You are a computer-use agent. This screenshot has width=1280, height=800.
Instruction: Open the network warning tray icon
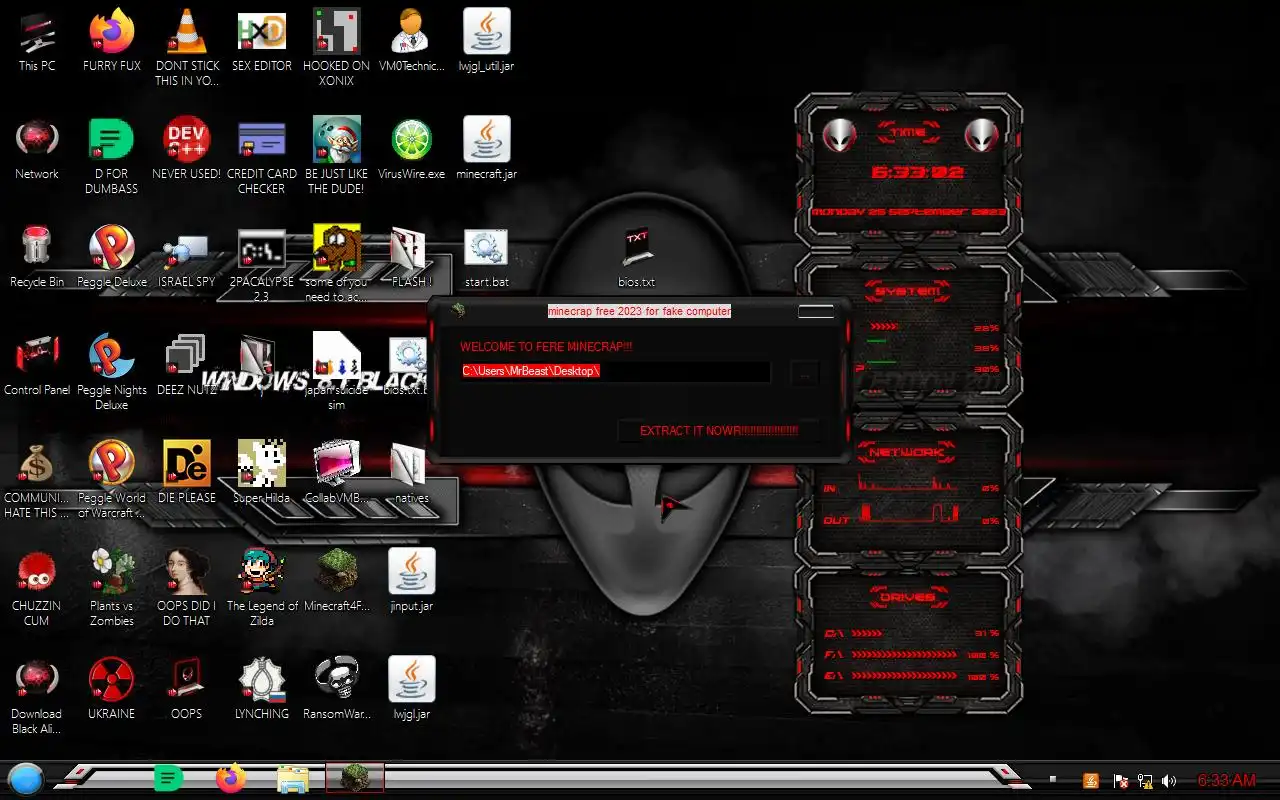click(1145, 780)
